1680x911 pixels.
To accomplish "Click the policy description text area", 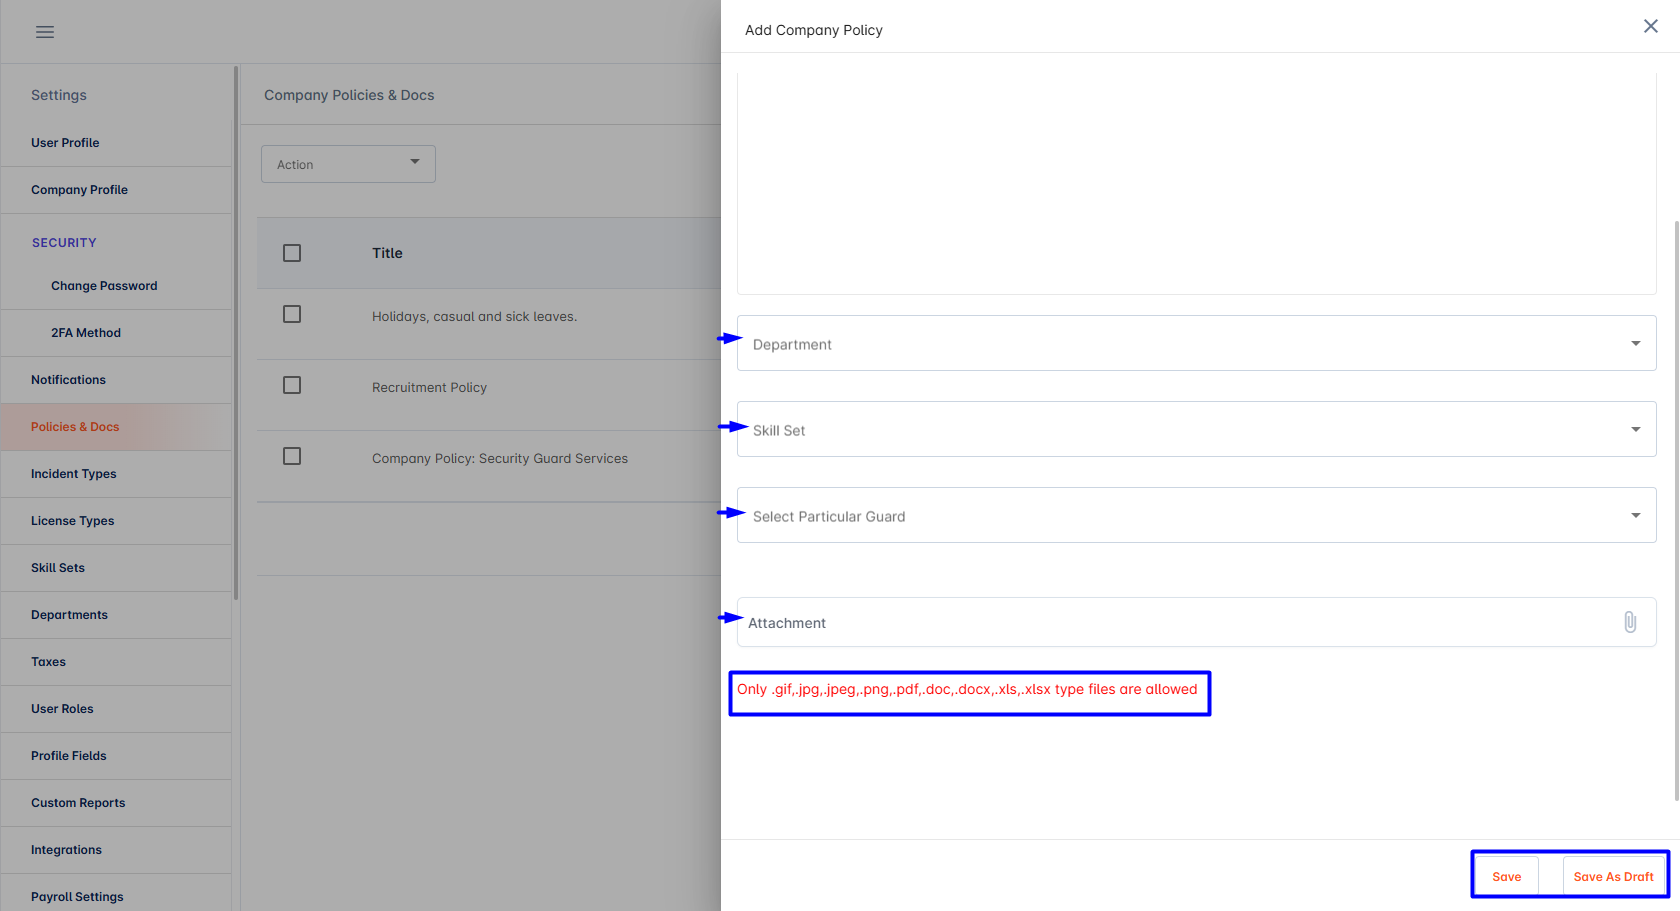I will coord(1197,183).
